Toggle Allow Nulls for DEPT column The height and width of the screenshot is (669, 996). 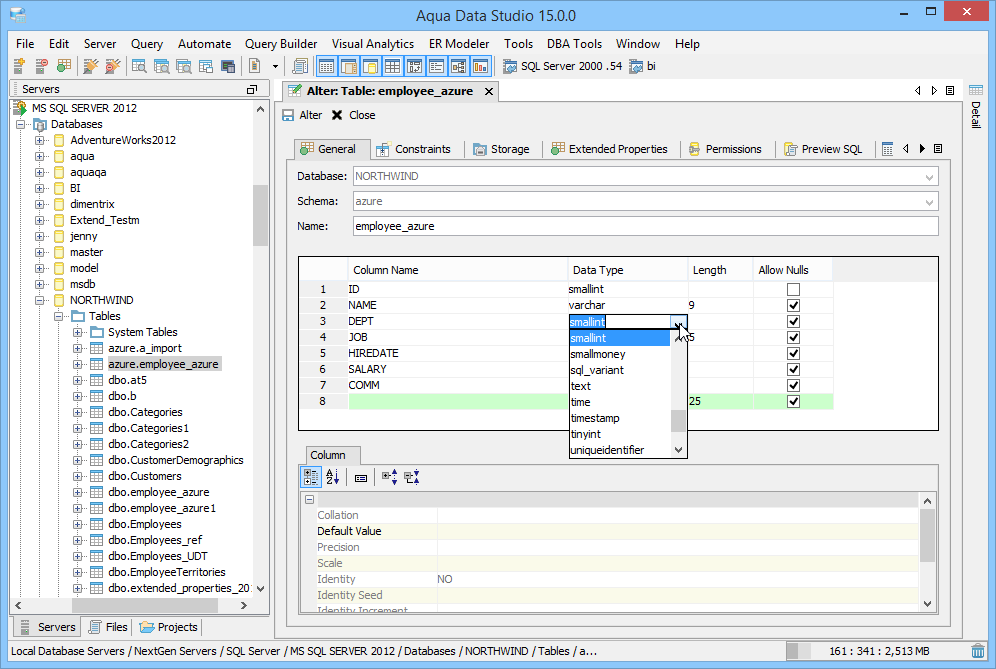point(793,321)
